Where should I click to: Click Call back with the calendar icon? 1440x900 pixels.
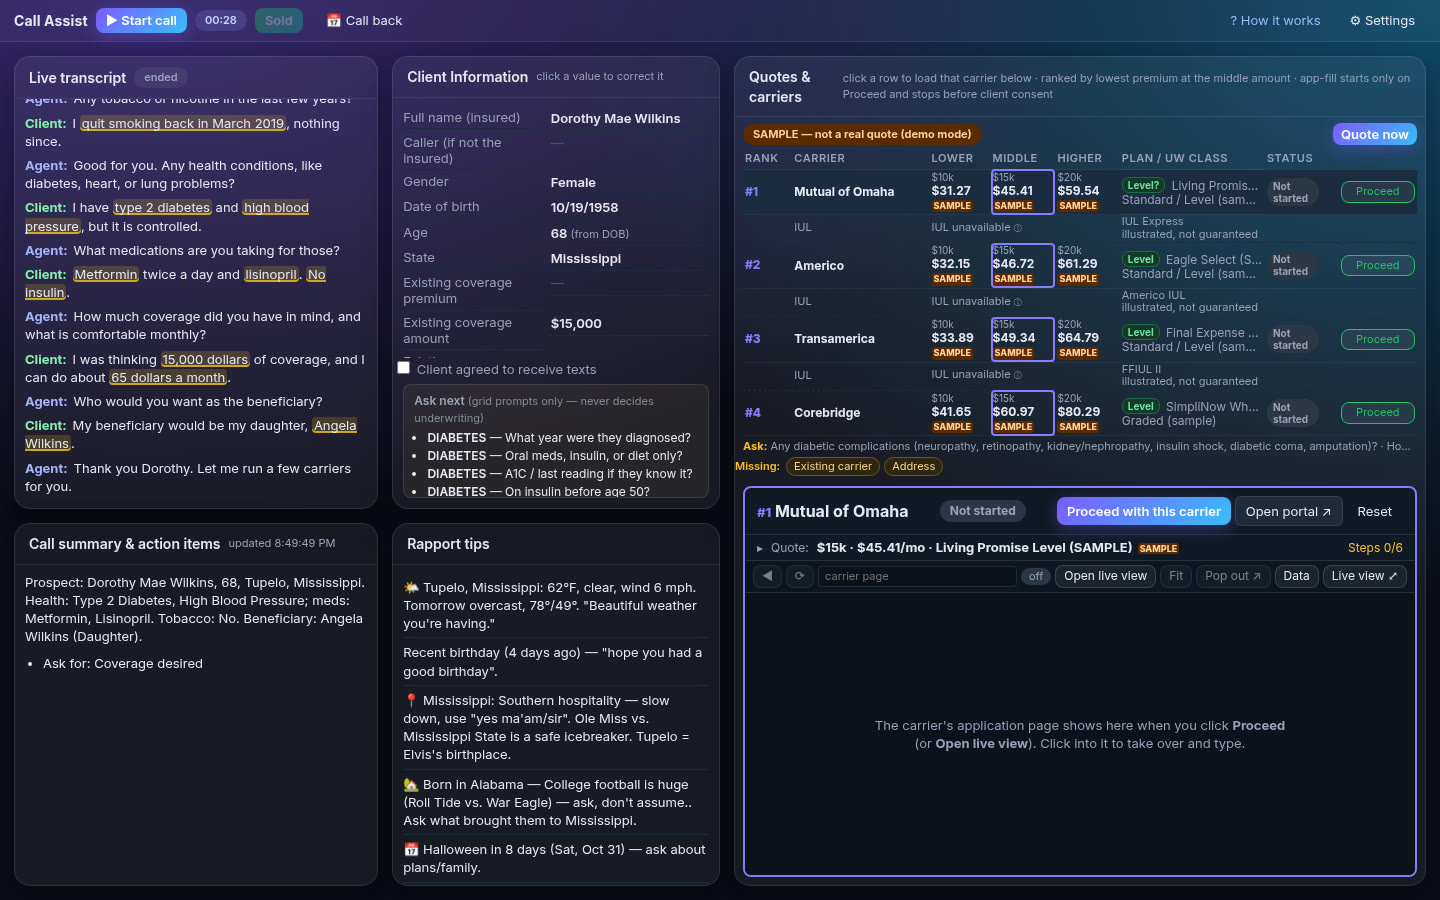[x=364, y=20]
